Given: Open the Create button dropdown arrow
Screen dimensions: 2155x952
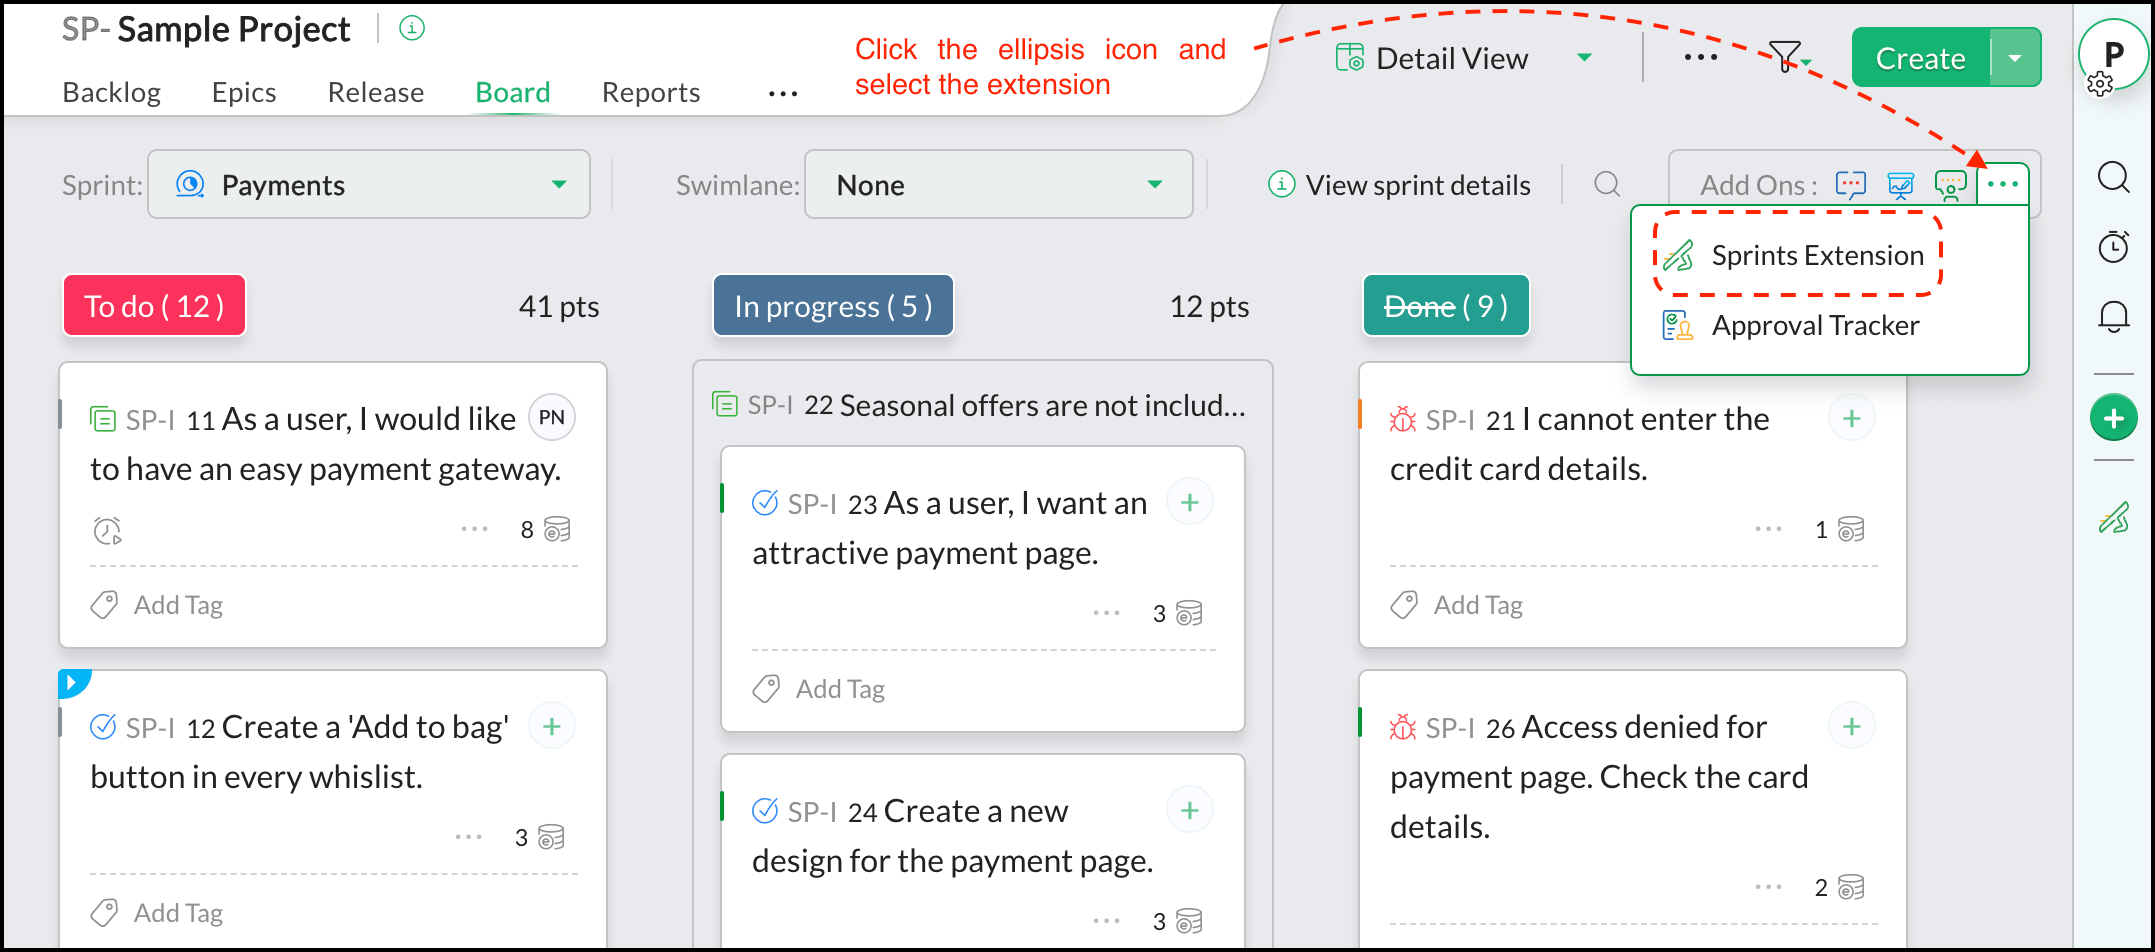Looking at the screenshot, I should pyautogui.click(x=2015, y=58).
